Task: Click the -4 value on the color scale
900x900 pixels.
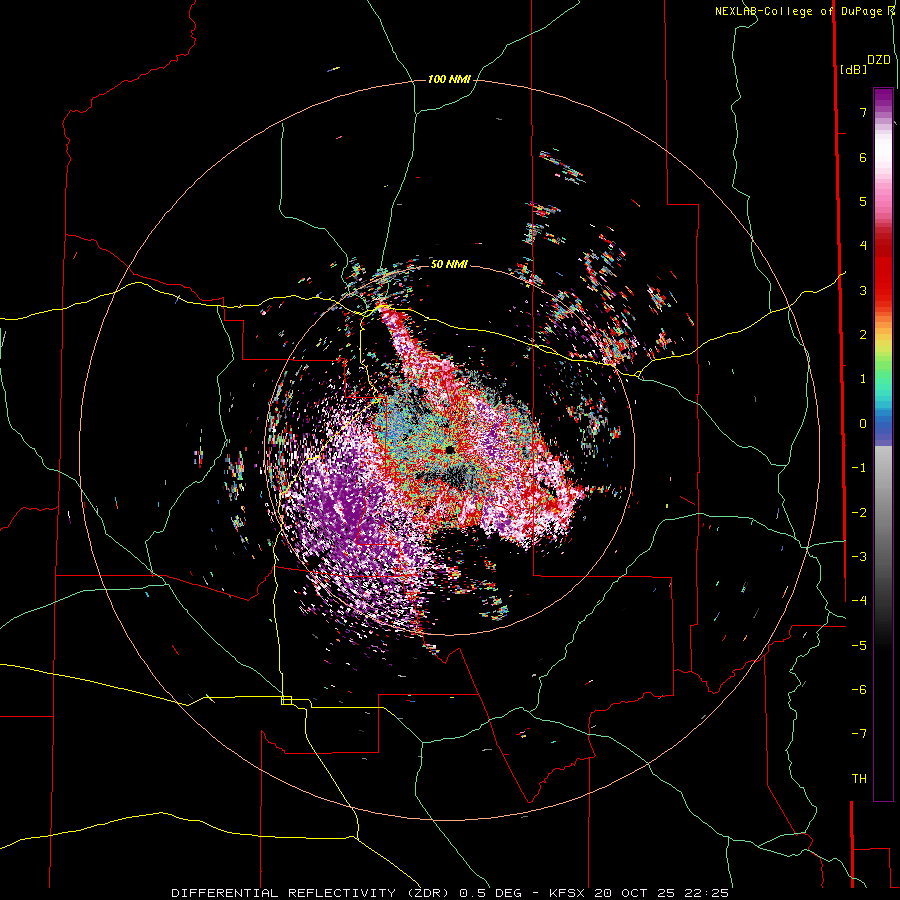Action: pos(859,601)
